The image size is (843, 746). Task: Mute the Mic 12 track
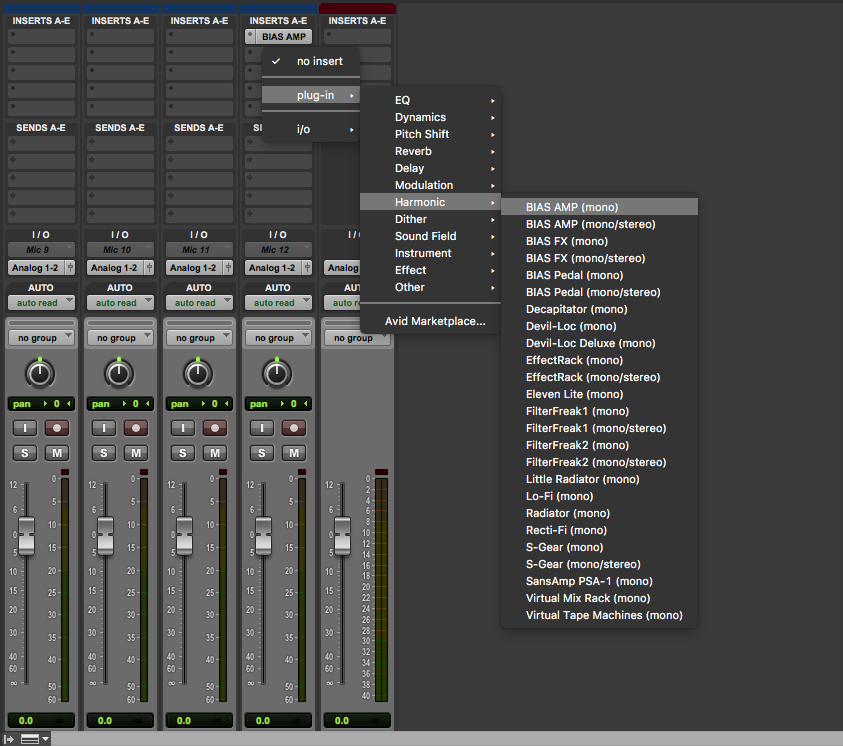tap(294, 453)
